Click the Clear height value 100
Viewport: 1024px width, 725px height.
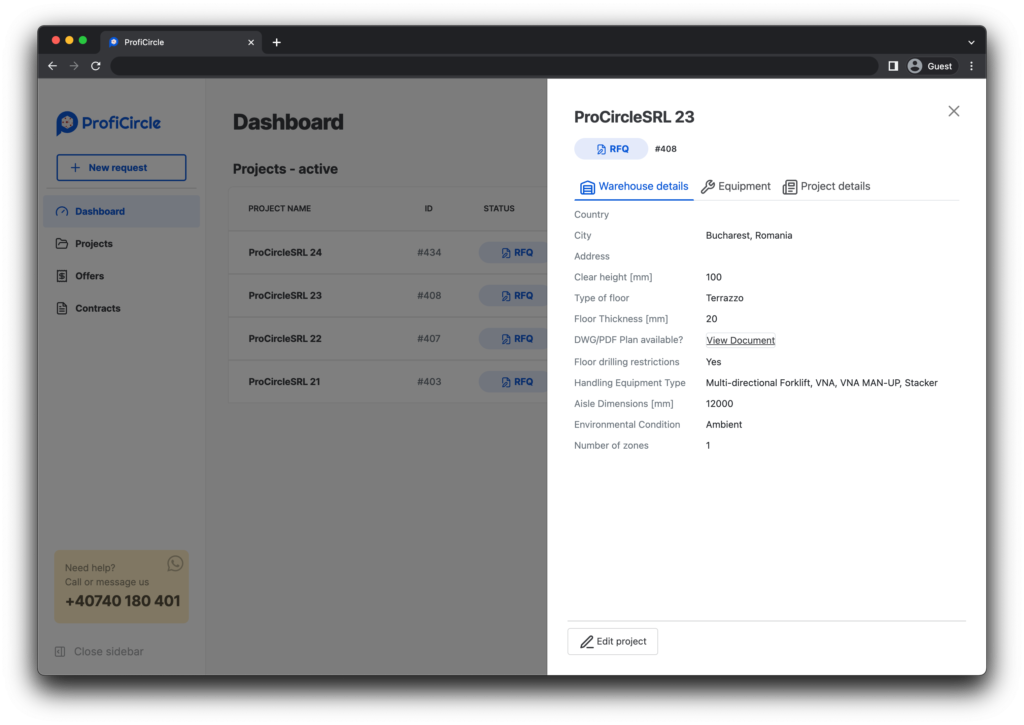pyautogui.click(x=713, y=278)
